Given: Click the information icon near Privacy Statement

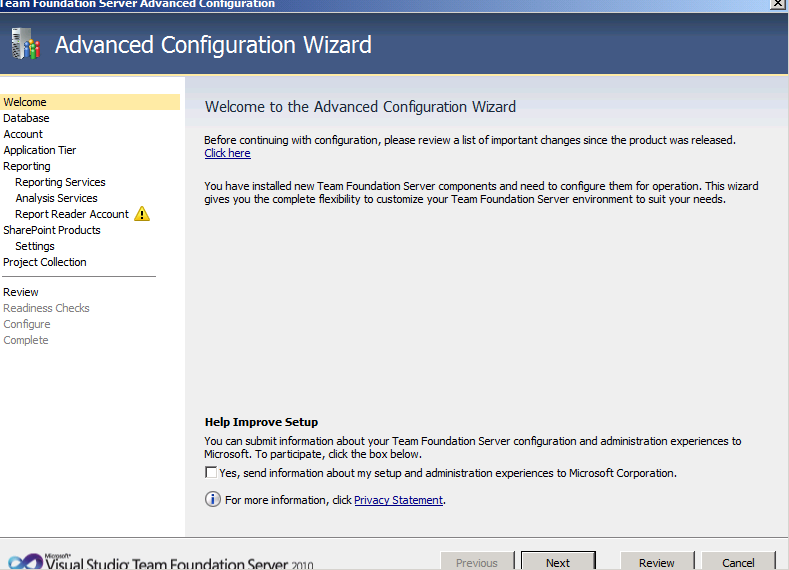Looking at the screenshot, I should (212, 499).
